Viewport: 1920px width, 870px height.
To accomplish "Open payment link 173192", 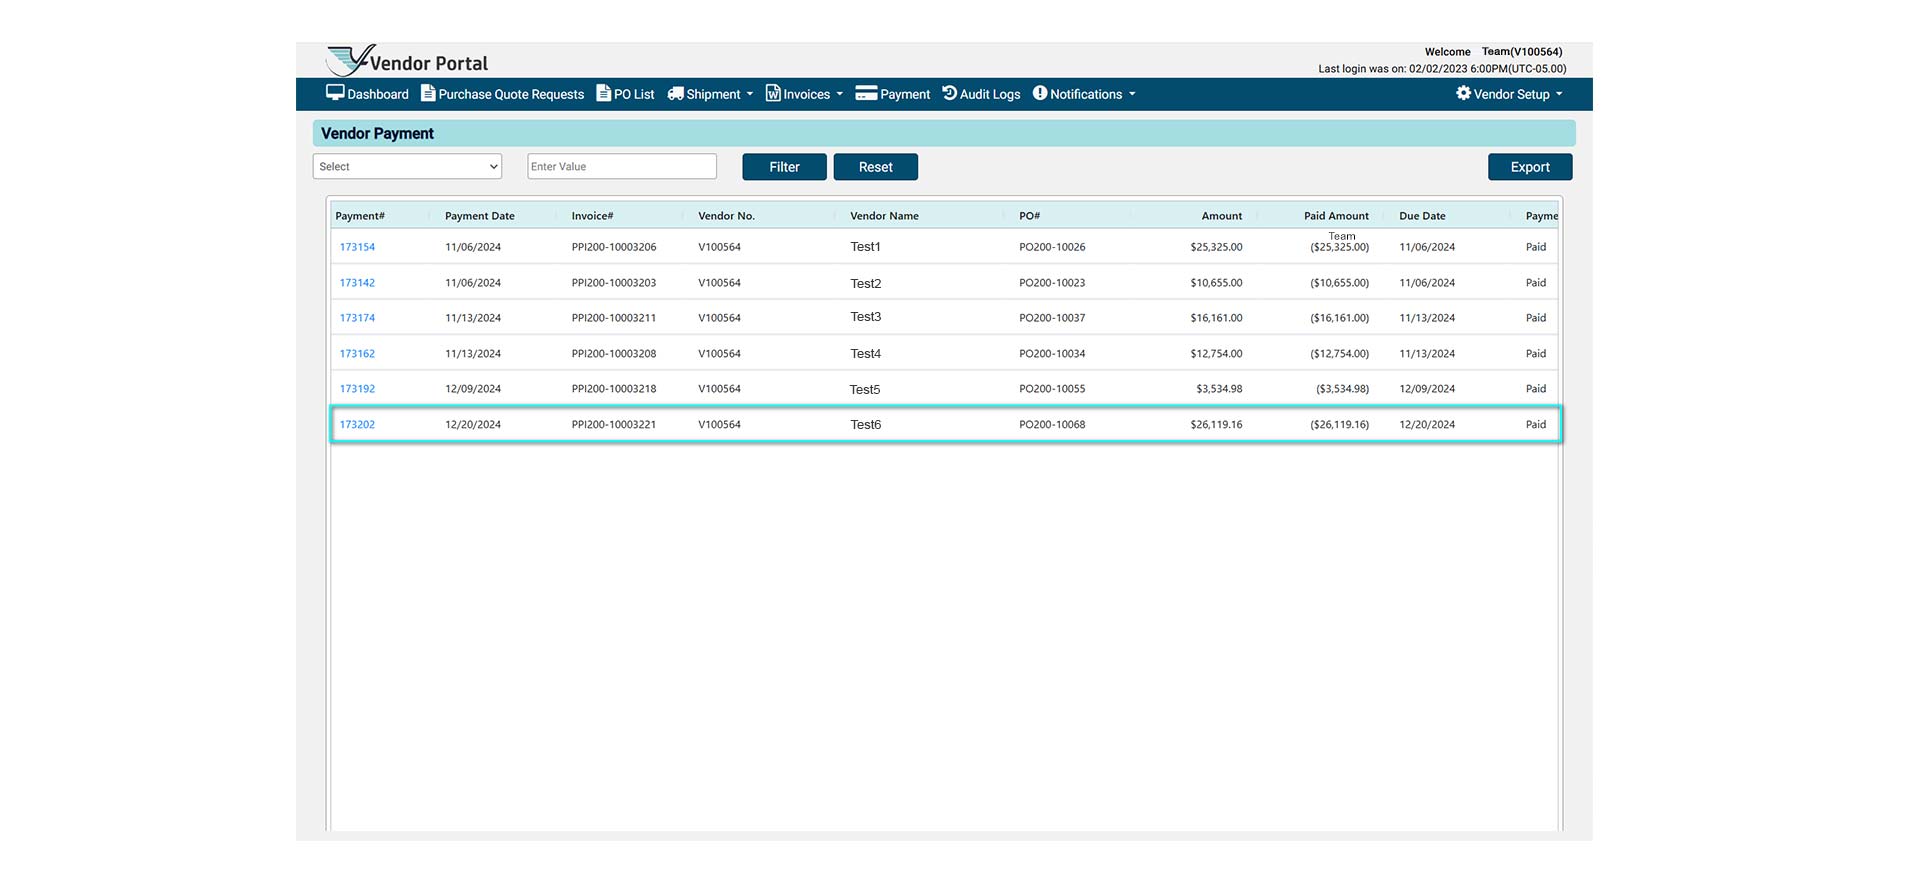I will tap(357, 389).
